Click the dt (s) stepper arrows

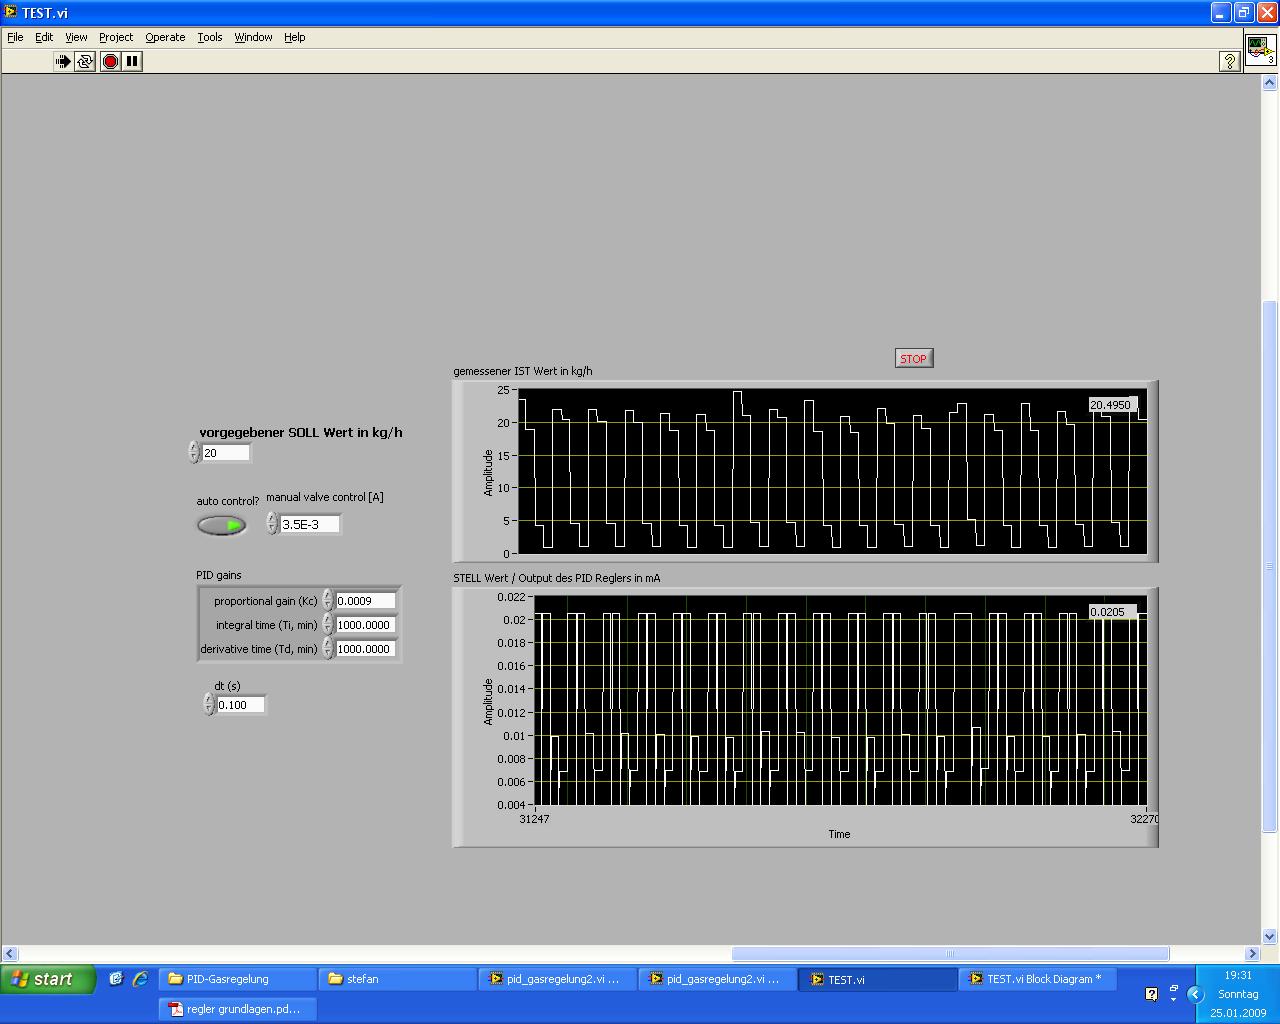click(x=209, y=705)
